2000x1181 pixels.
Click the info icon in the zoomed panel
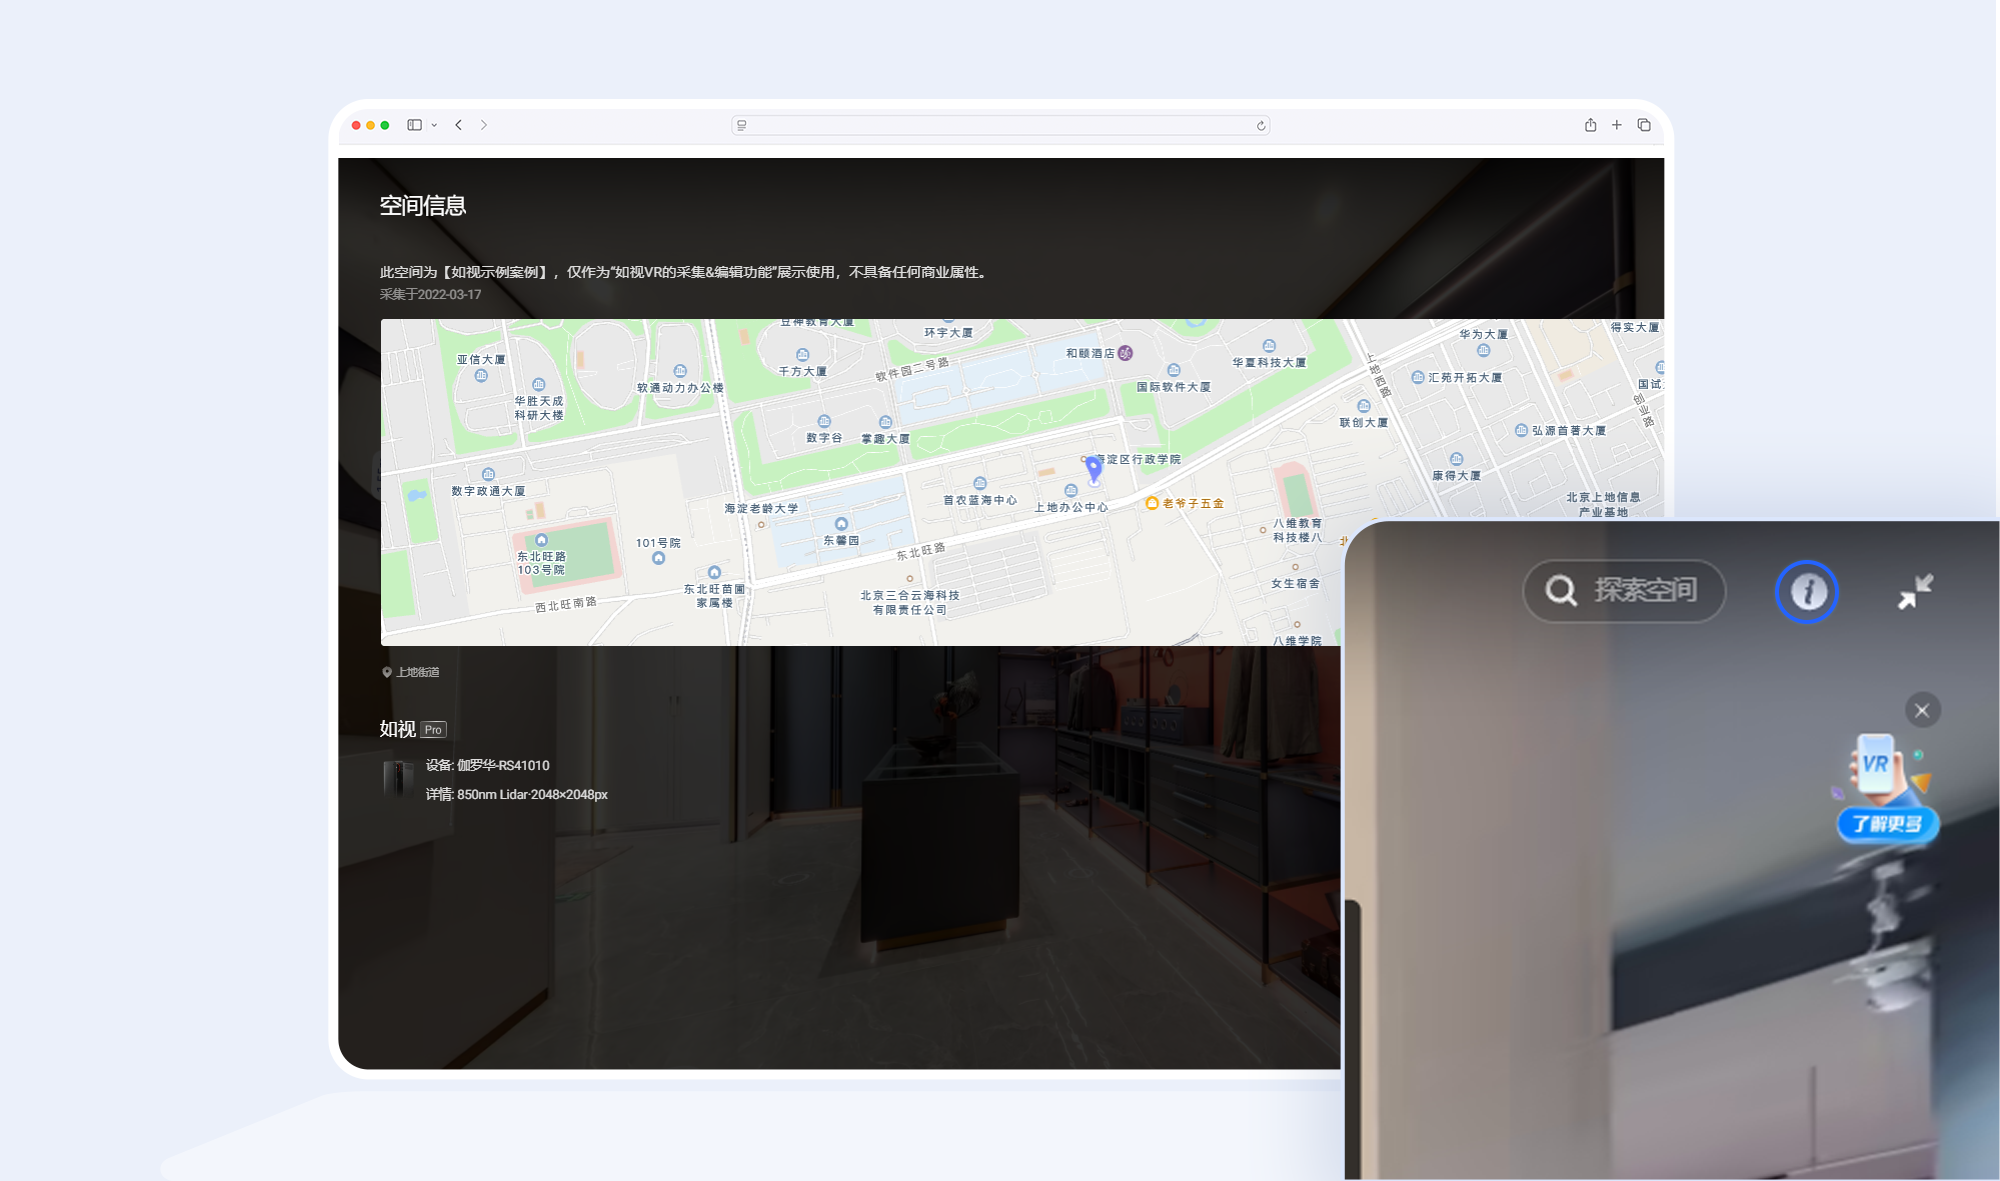point(1807,592)
